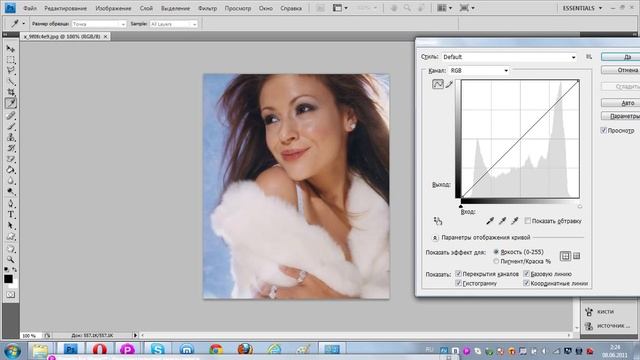Select the Eraser tool

point(11,159)
